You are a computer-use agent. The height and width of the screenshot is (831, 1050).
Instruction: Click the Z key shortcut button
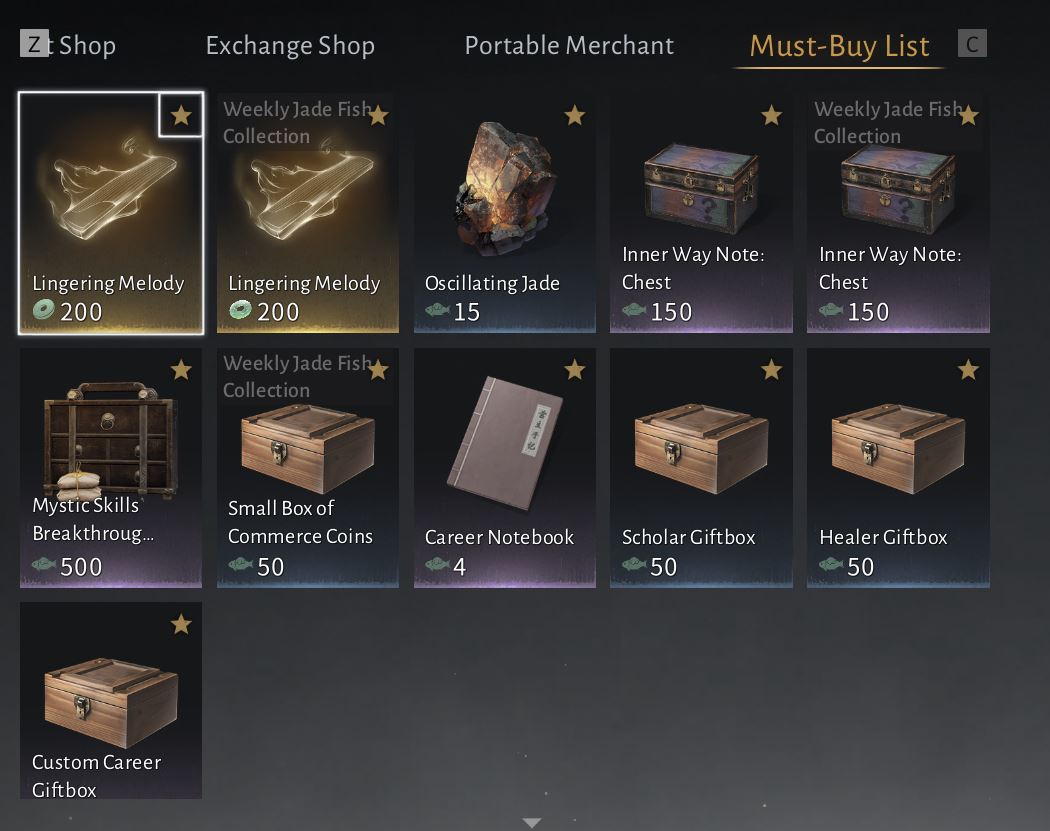[34, 44]
